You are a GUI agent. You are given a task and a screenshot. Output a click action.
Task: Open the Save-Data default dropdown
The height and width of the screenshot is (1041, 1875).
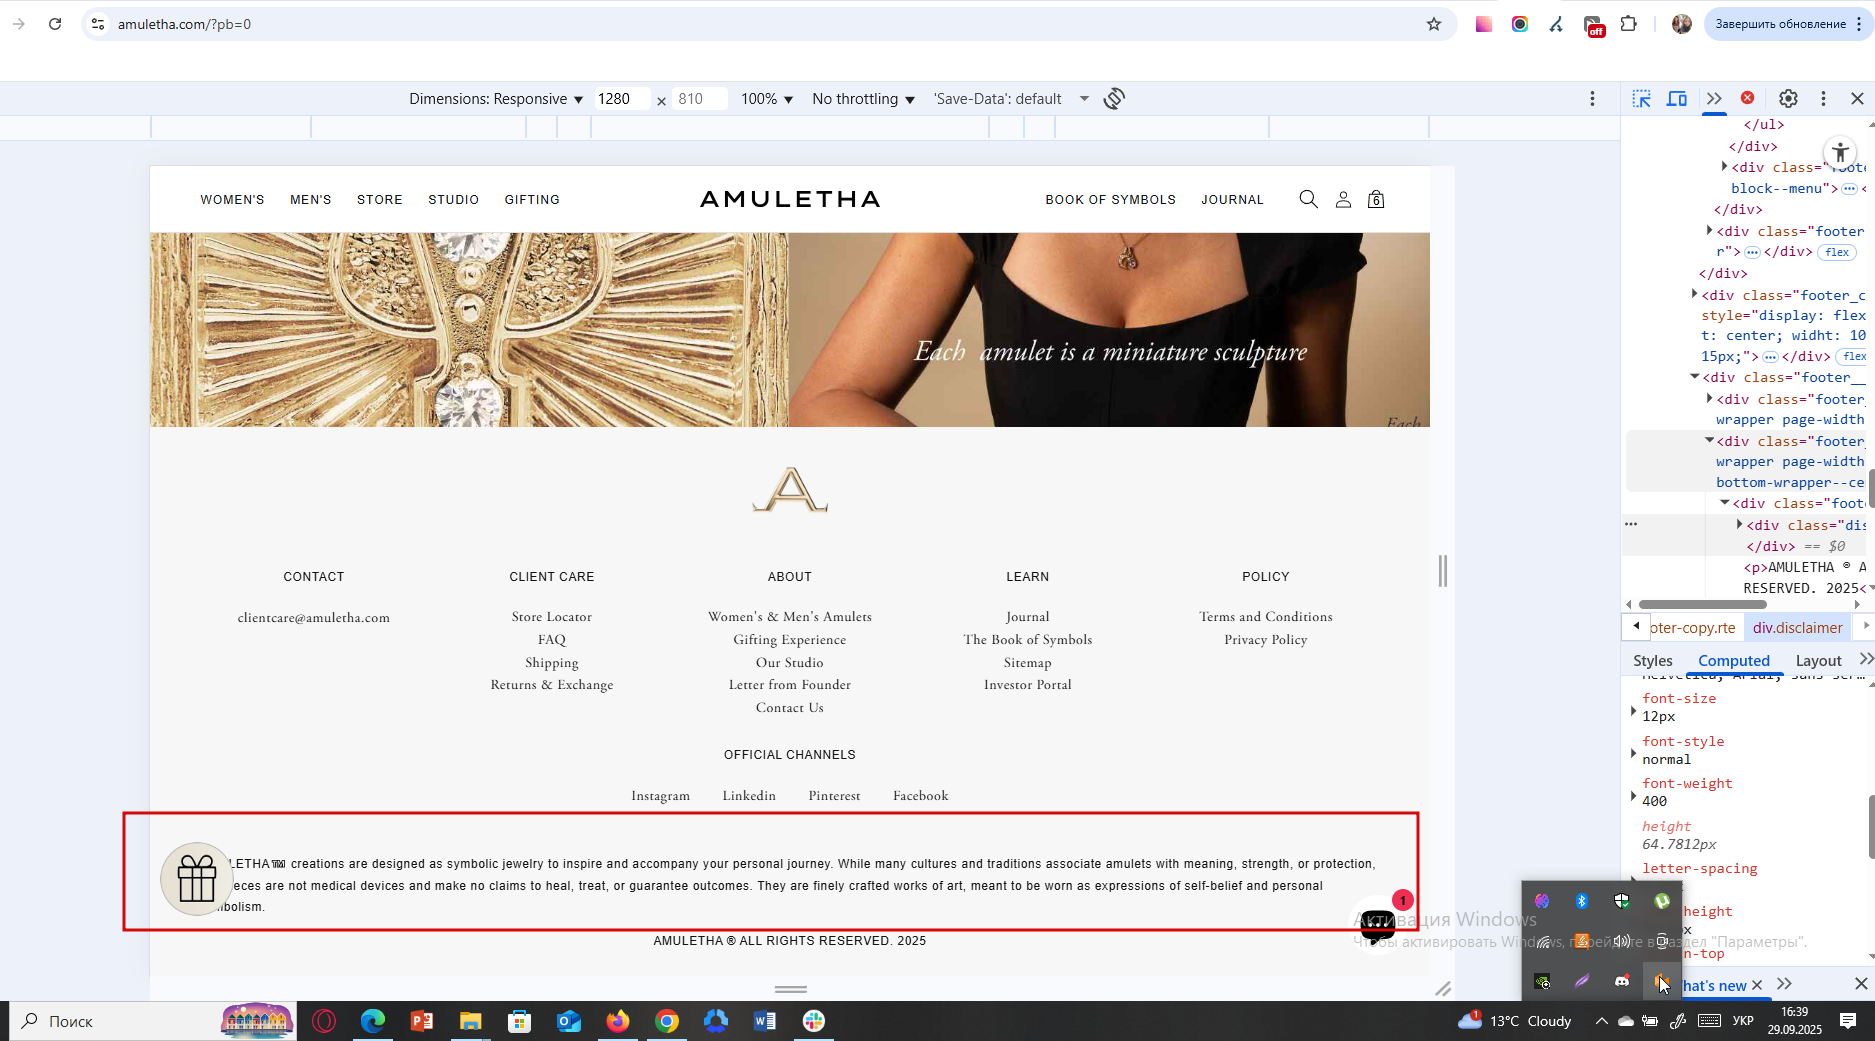point(1011,99)
